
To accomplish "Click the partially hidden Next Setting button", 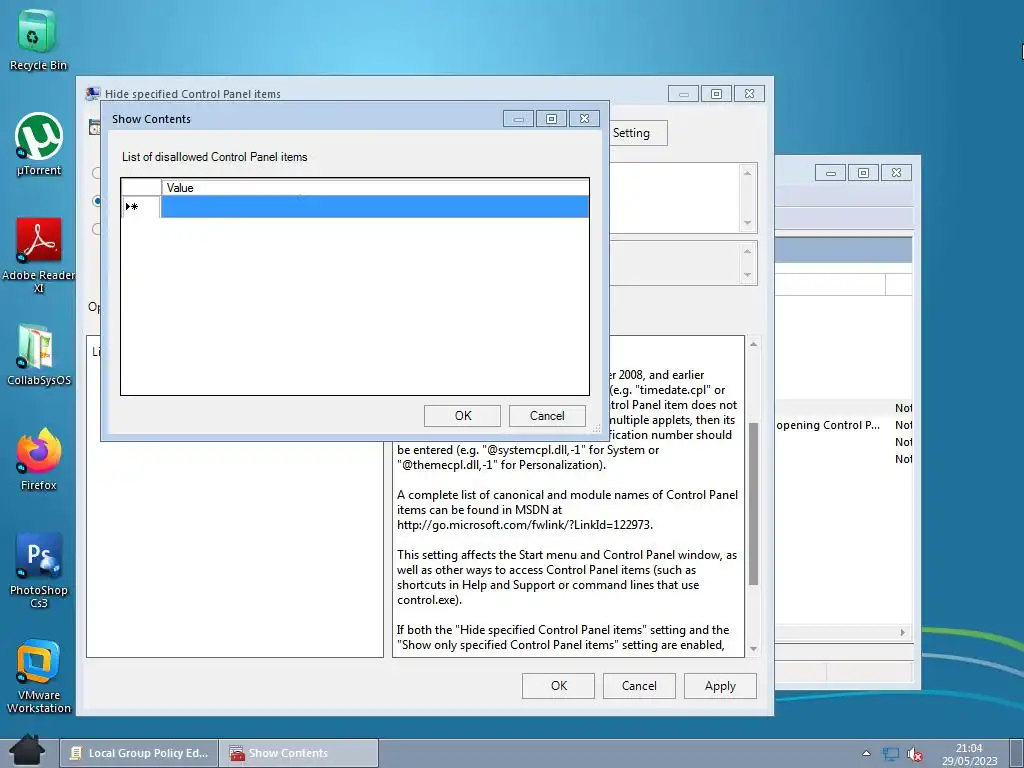I will click(x=638, y=133).
